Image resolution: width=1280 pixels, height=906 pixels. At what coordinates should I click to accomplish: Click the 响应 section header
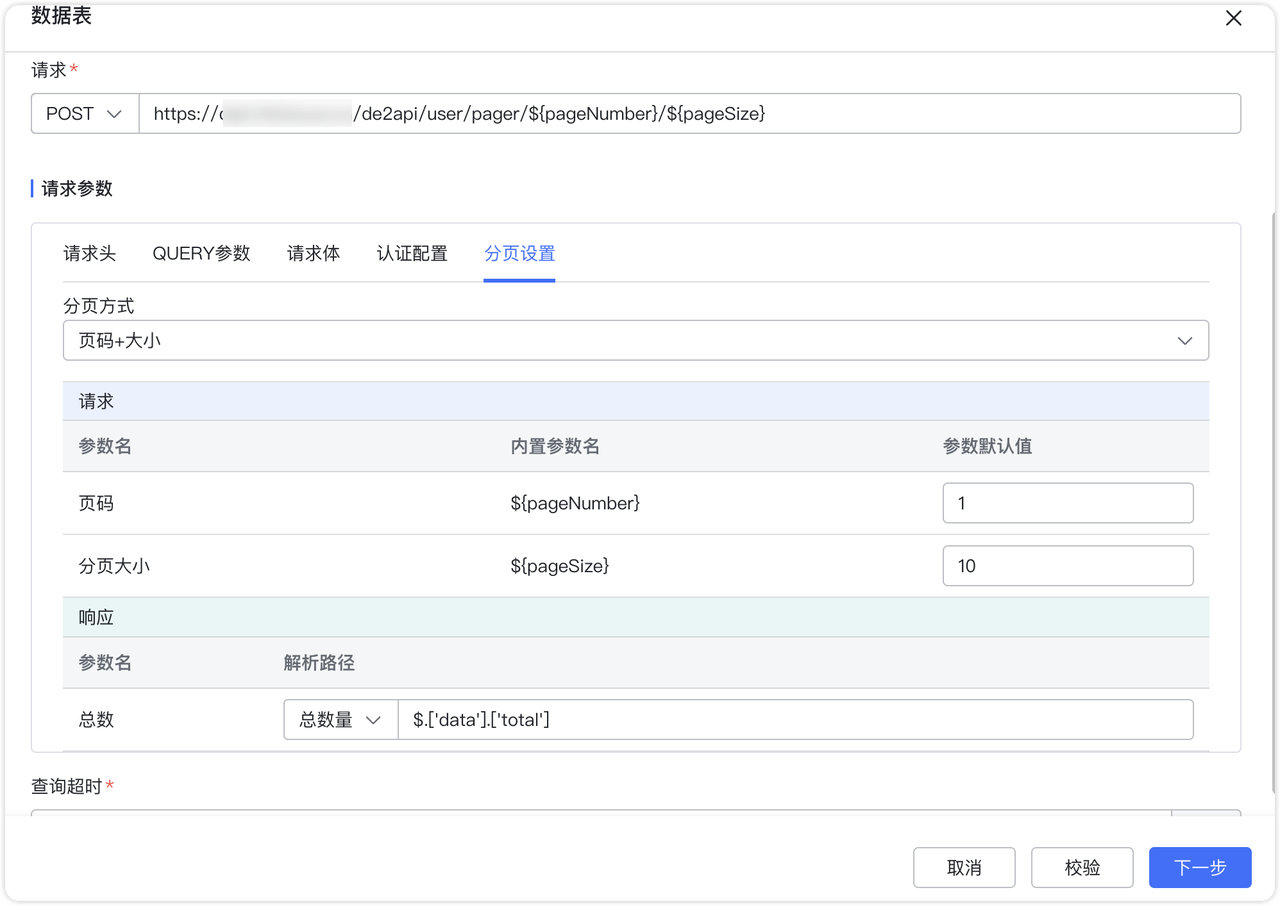(x=636, y=618)
